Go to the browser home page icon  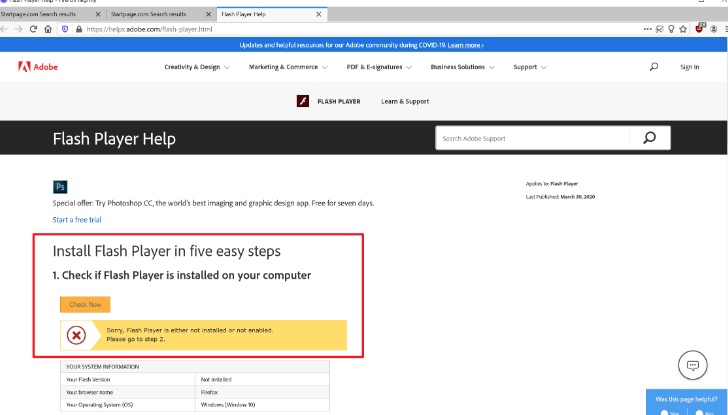tap(48, 29)
